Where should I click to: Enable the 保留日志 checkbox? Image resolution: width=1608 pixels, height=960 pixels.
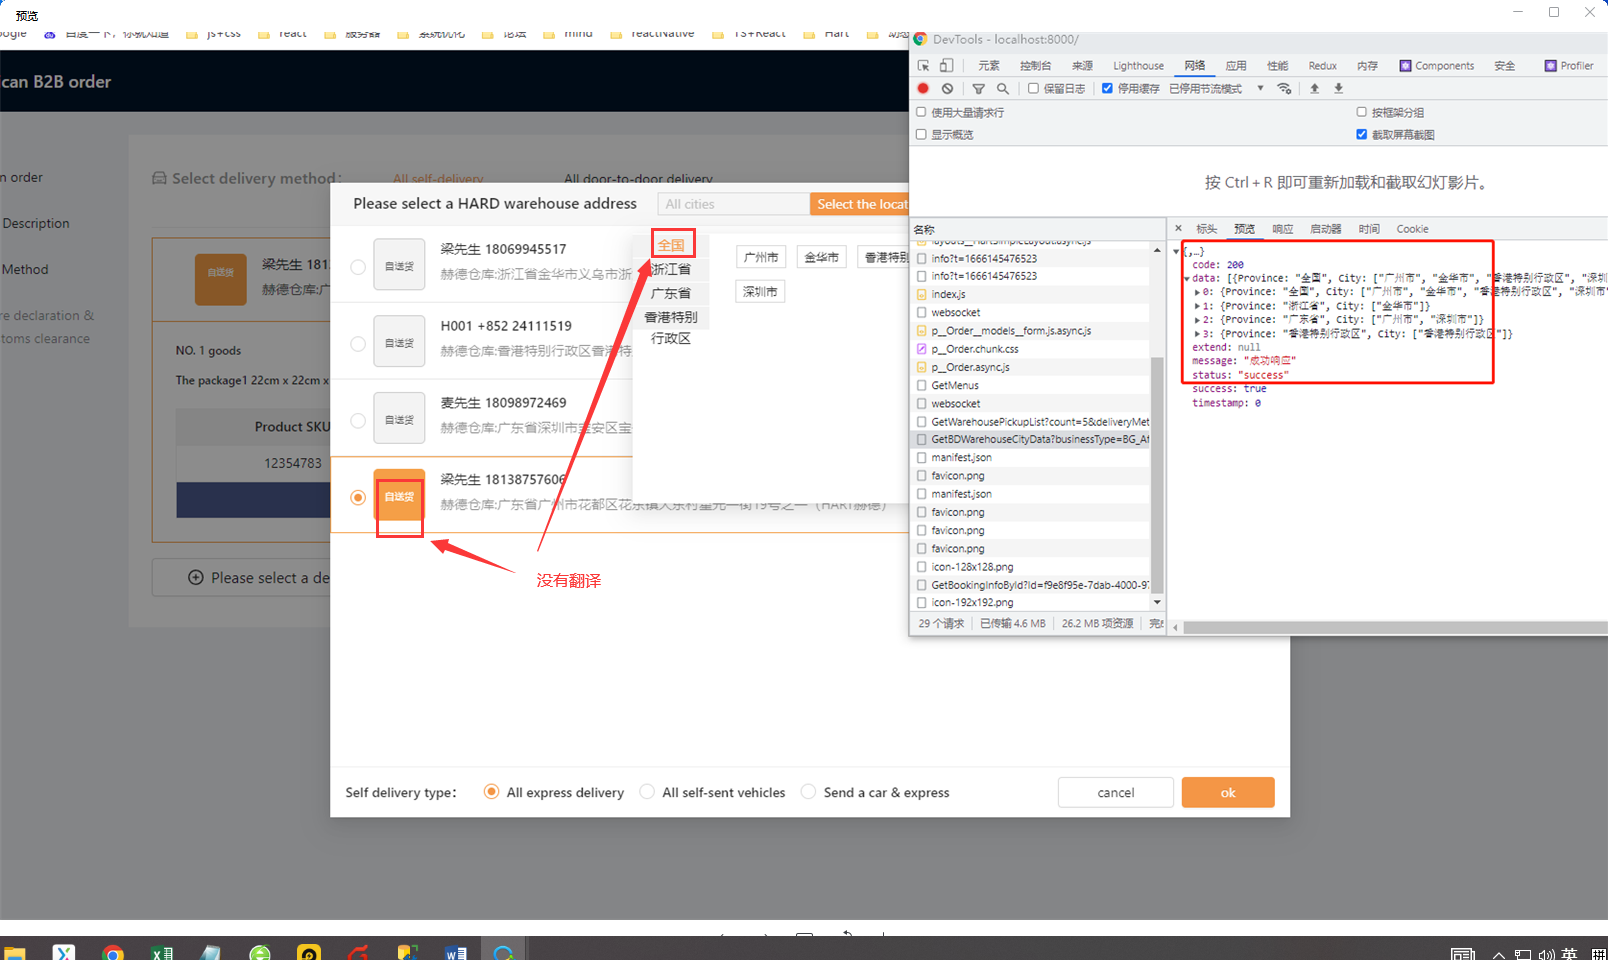1033,89
